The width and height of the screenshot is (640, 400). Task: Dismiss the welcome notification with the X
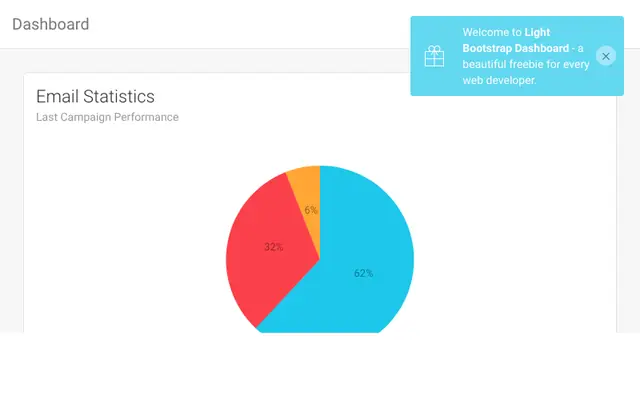pos(606,56)
